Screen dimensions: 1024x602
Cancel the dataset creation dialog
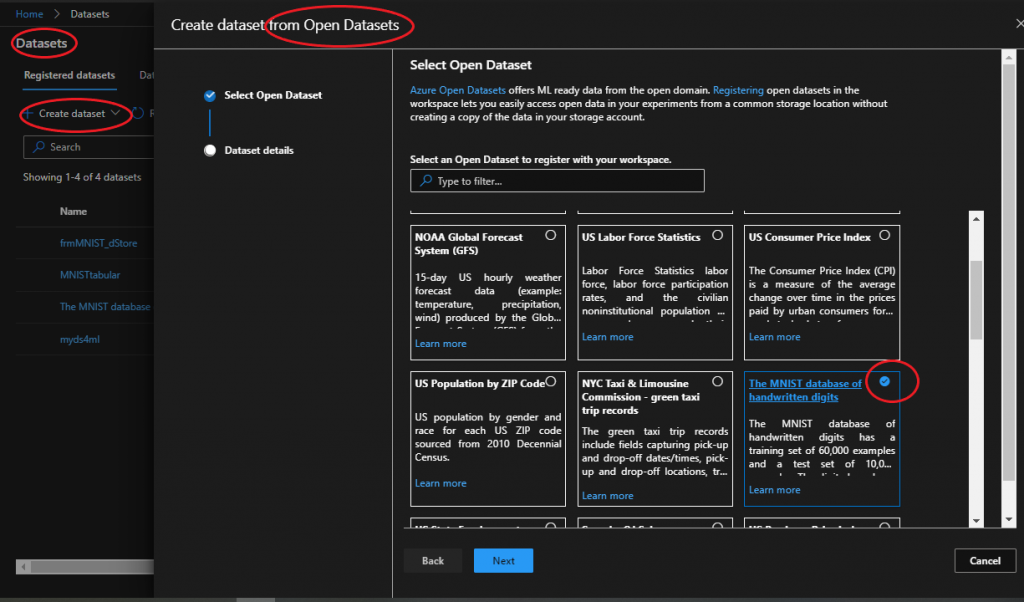pos(985,561)
